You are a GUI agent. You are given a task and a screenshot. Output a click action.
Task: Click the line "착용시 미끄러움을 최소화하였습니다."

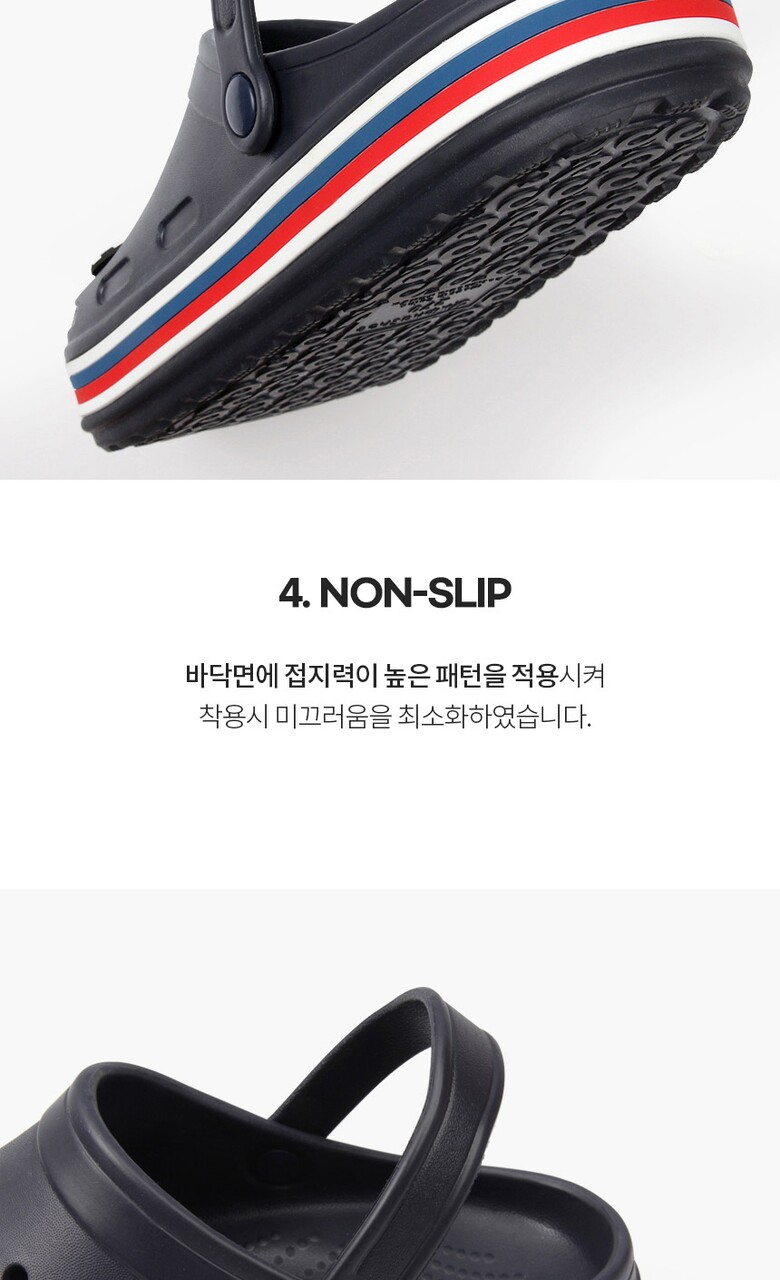(x=395, y=717)
